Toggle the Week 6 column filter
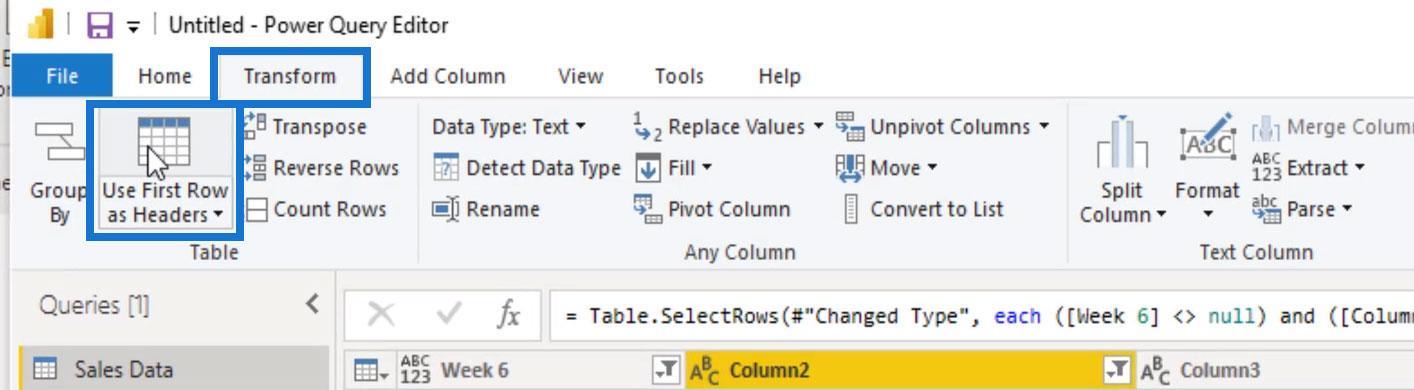This screenshot has height=390, width=1414. click(x=666, y=370)
